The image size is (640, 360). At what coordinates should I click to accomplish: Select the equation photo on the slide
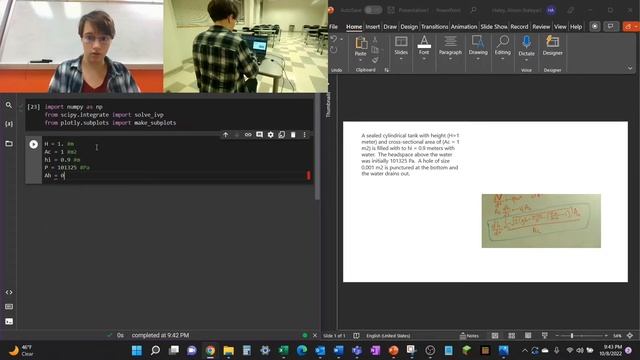point(541,221)
